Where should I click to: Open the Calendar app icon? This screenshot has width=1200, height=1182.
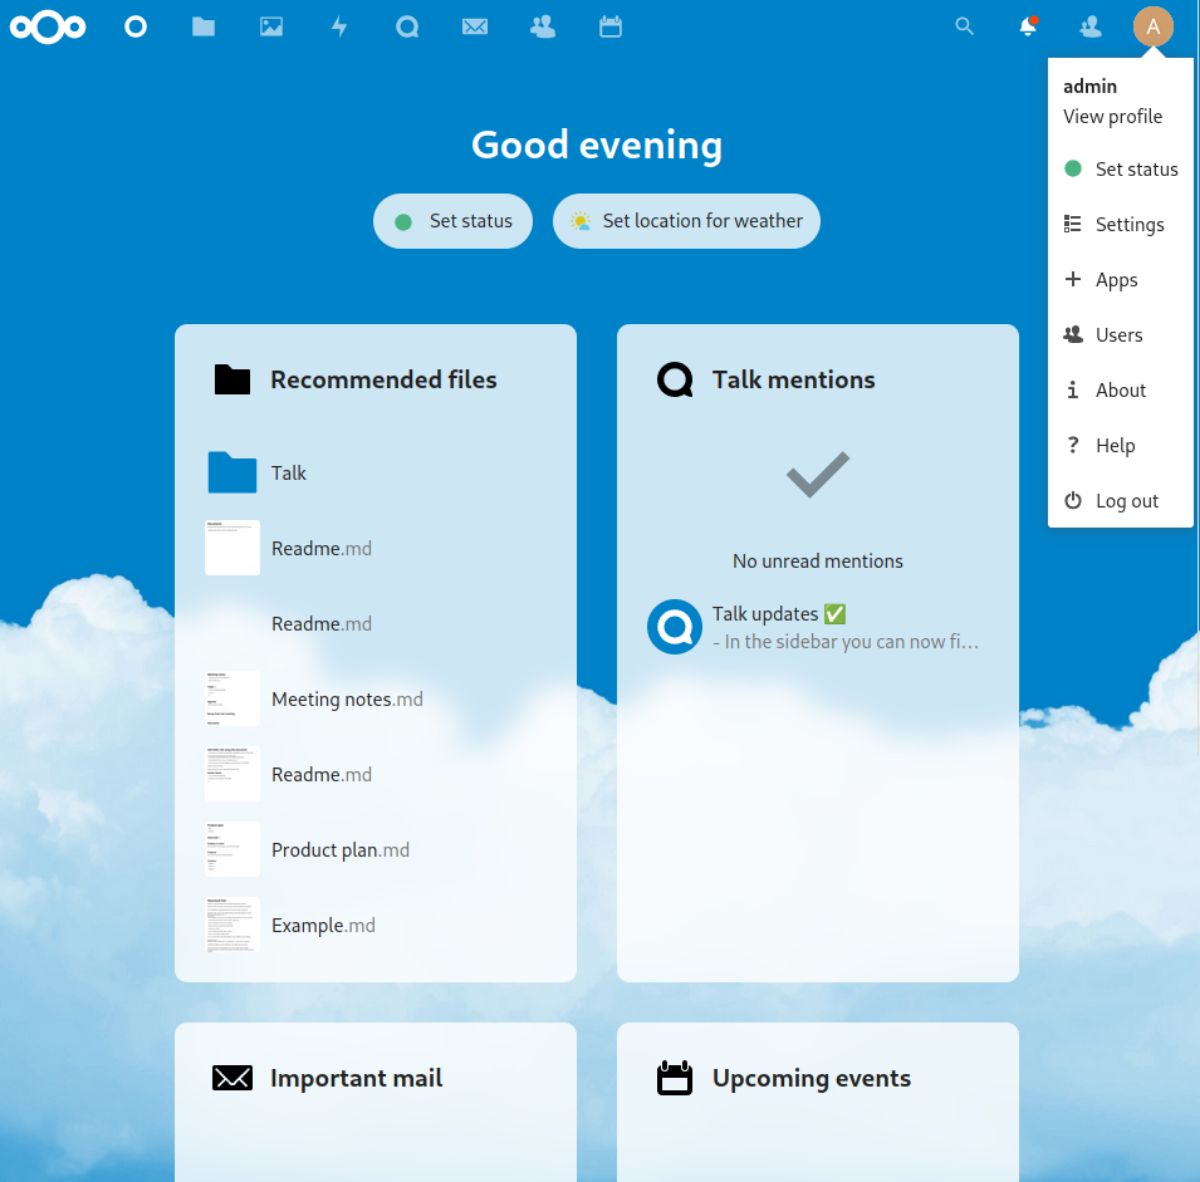click(611, 27)
